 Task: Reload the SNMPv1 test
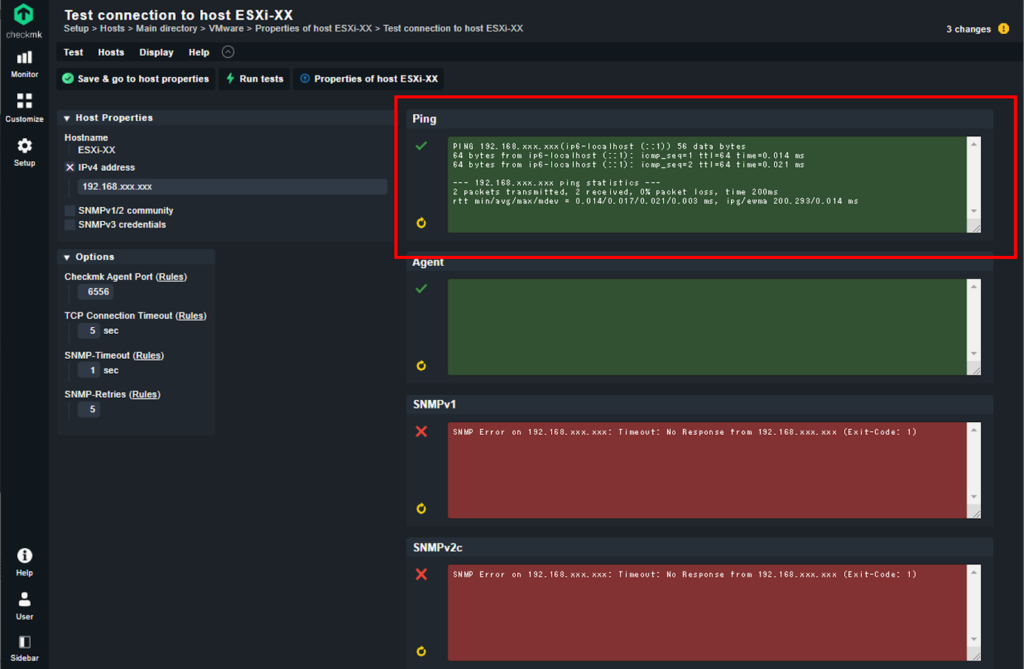click(x=421, y=508)
